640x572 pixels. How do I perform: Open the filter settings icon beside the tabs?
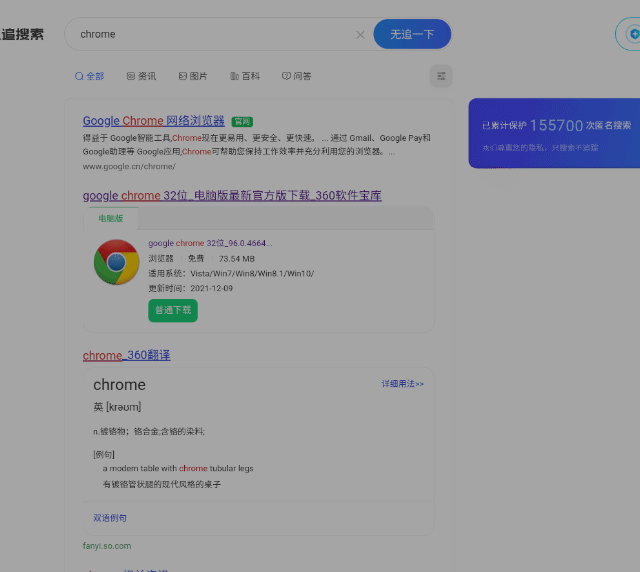click(441, 76)
